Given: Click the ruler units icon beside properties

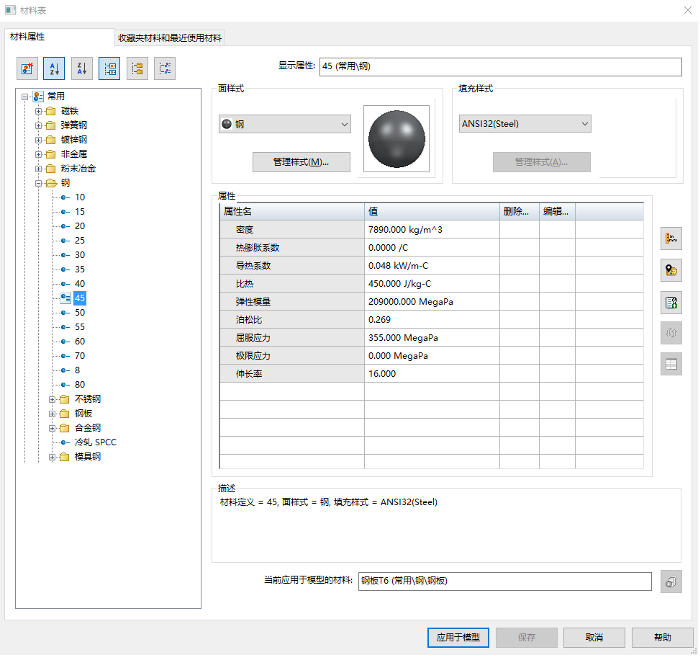Looking at the screenshot, I should coord(670,239).
